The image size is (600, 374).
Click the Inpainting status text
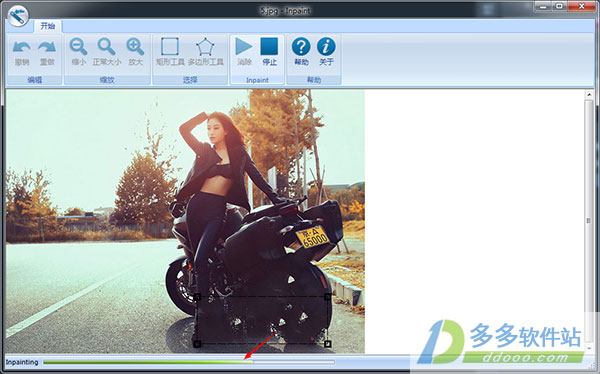point(22,362)
